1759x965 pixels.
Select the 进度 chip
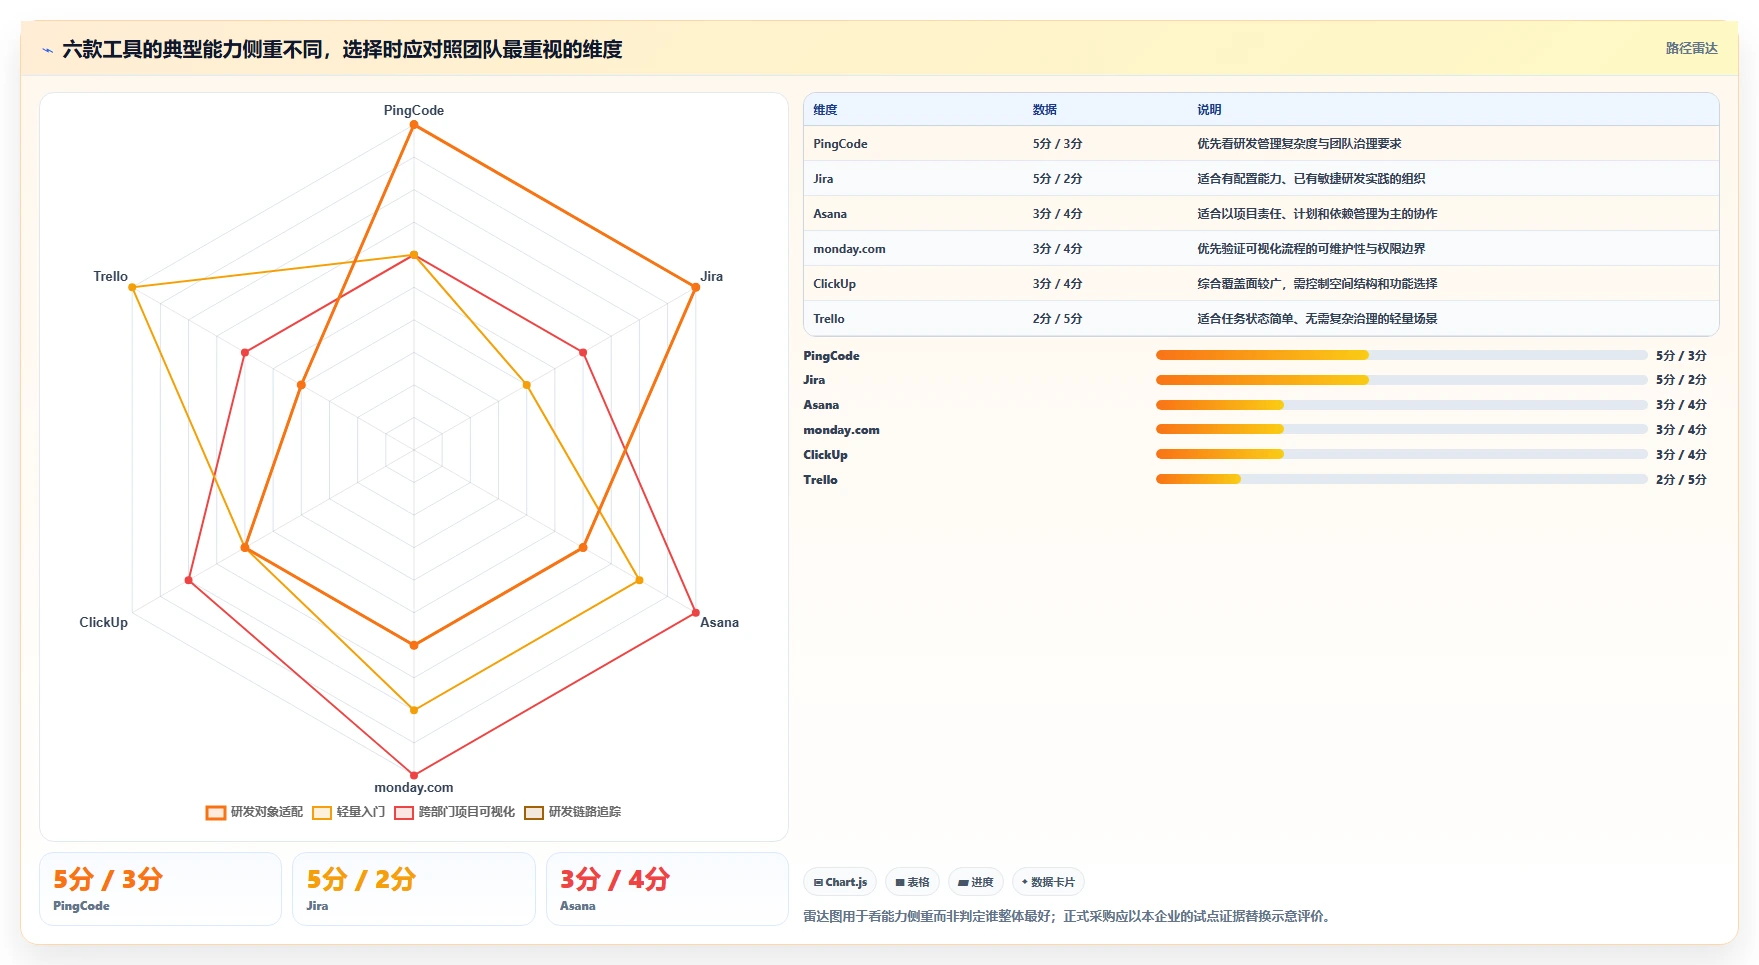coord(975,882)
